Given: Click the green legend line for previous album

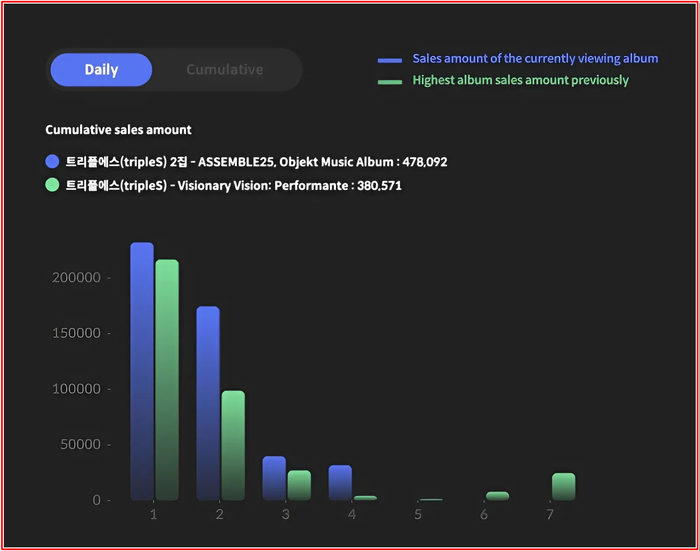Looking at the screenshot, I should 390,82.
